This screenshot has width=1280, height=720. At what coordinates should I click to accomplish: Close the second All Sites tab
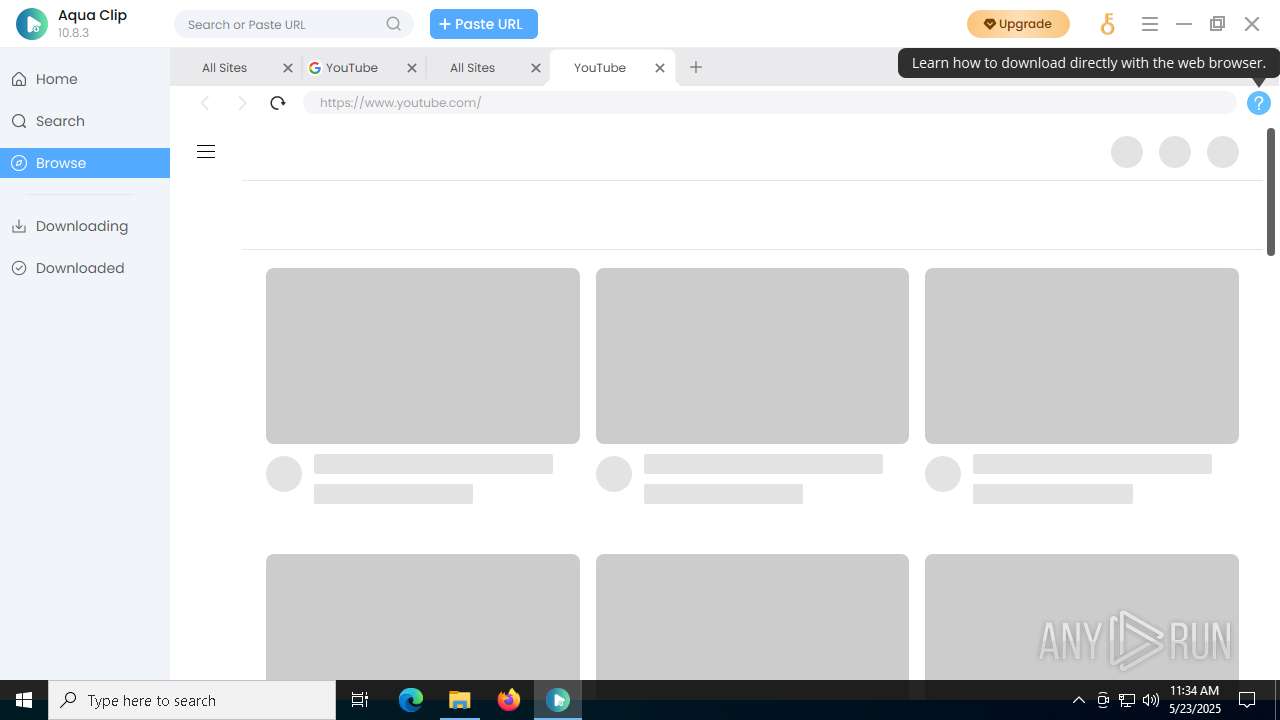(536, 68)
